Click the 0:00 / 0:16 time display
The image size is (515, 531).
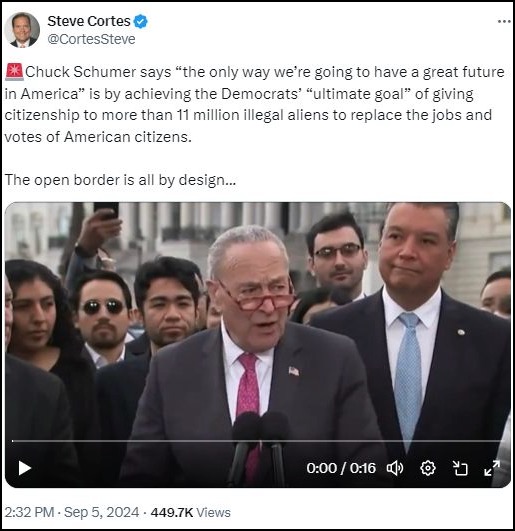click(x=341, y=468)
